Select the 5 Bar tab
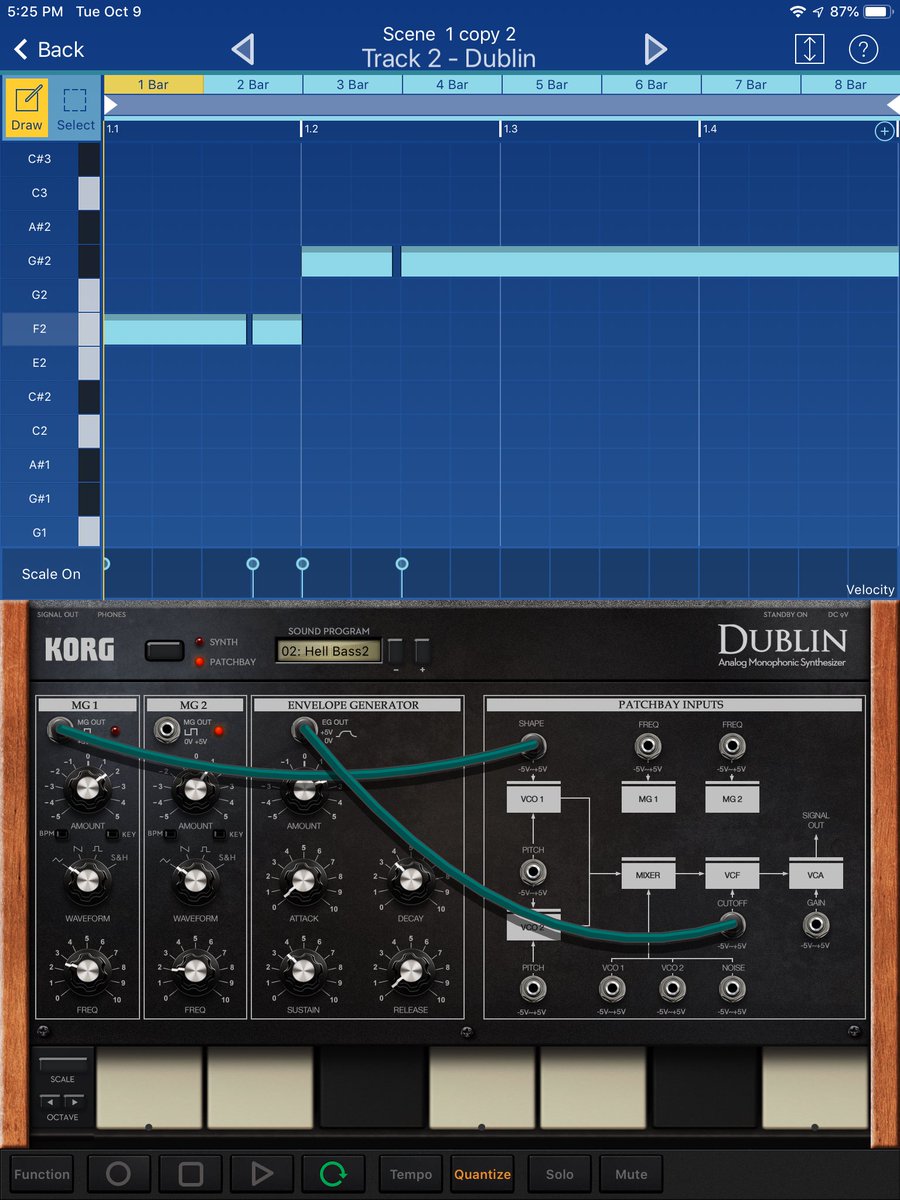This screenshot has width=900, height=1200. pyautogui.click(x=552, y=84)
